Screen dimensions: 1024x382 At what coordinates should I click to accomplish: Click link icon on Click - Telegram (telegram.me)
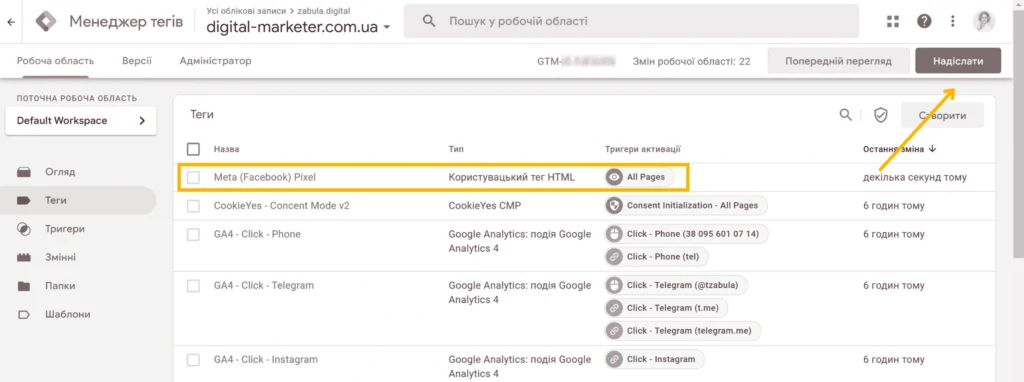tap(614, 330)
